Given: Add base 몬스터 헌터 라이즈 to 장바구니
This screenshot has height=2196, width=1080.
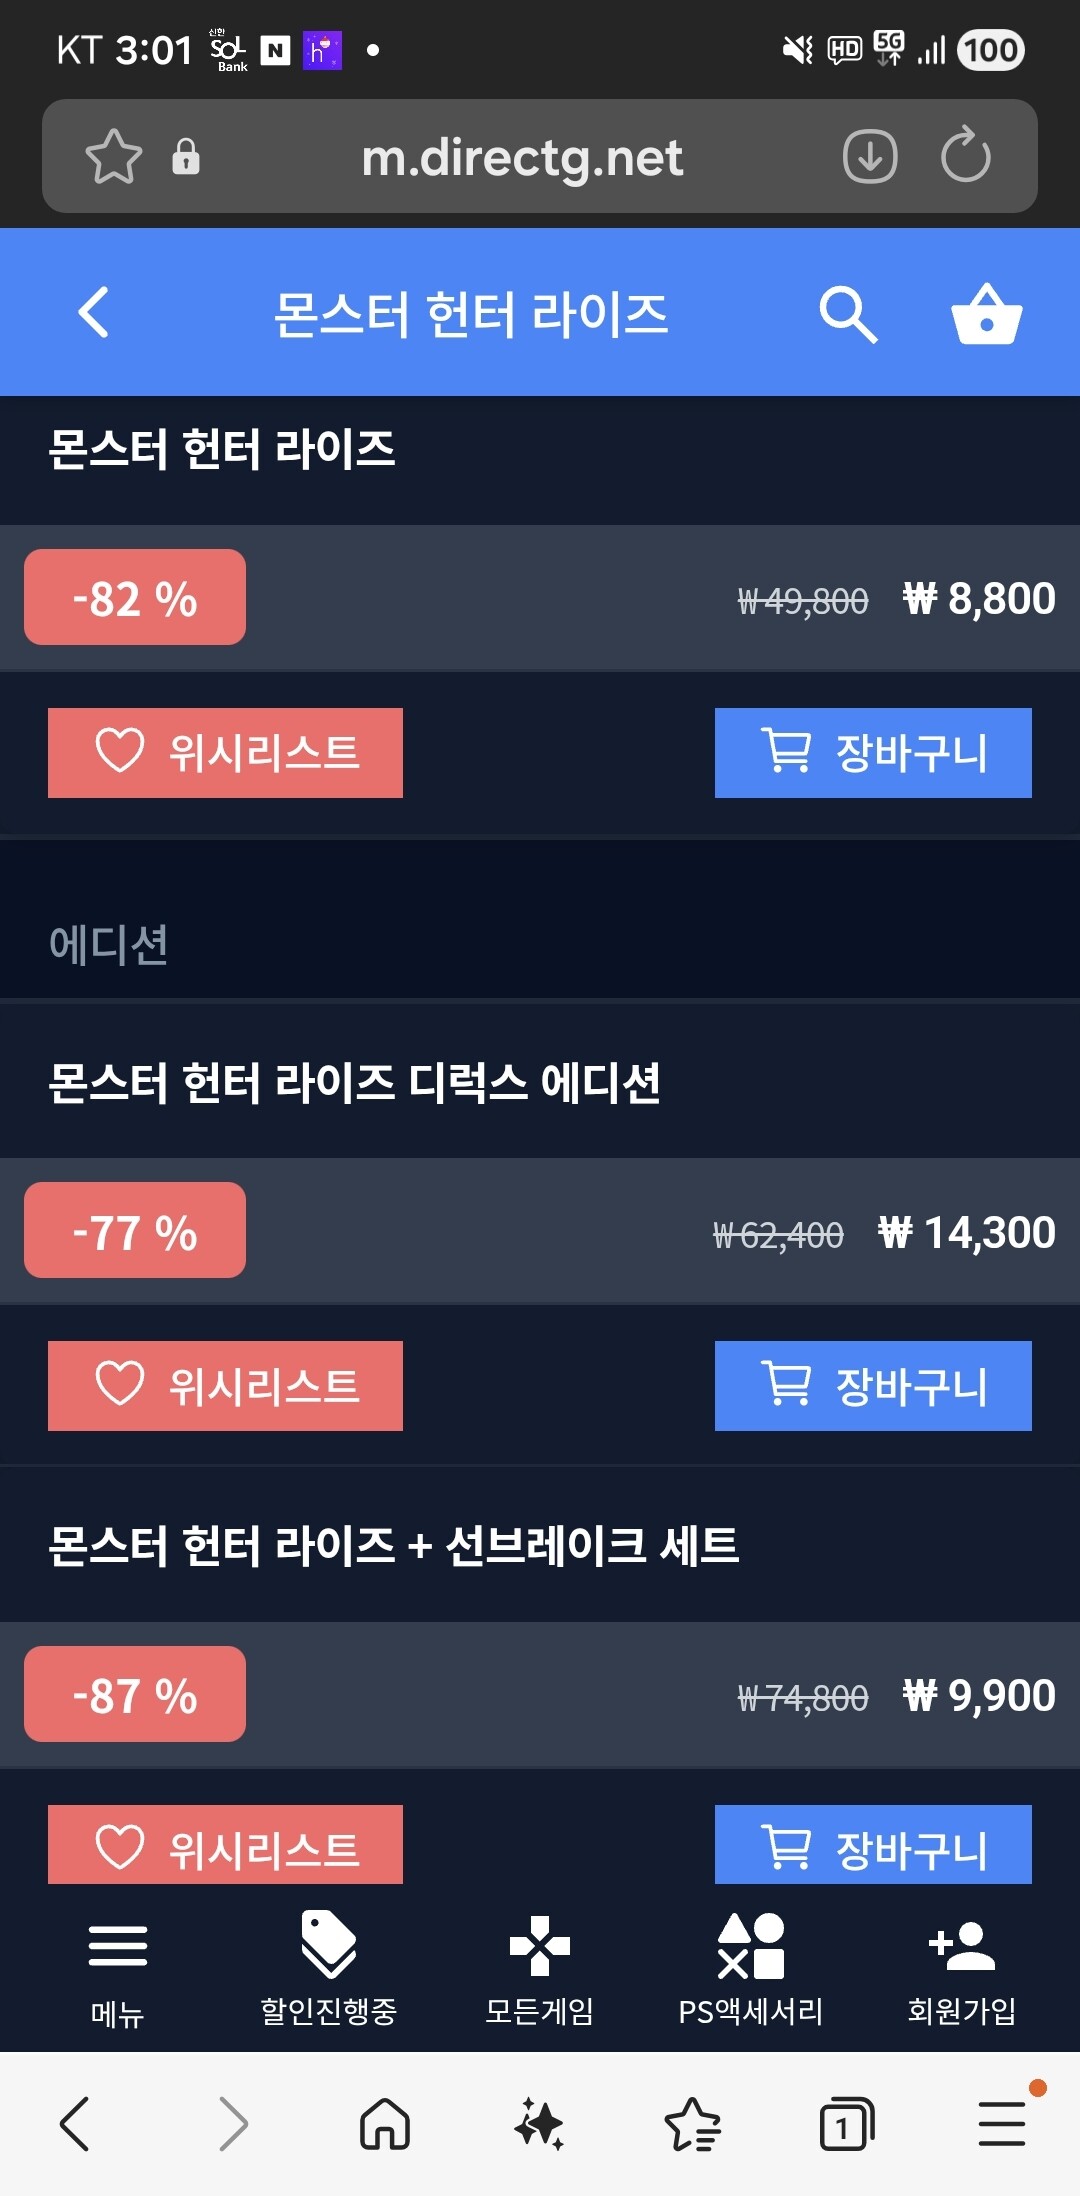Looking at the screenshot, I should tap(873, 753).
